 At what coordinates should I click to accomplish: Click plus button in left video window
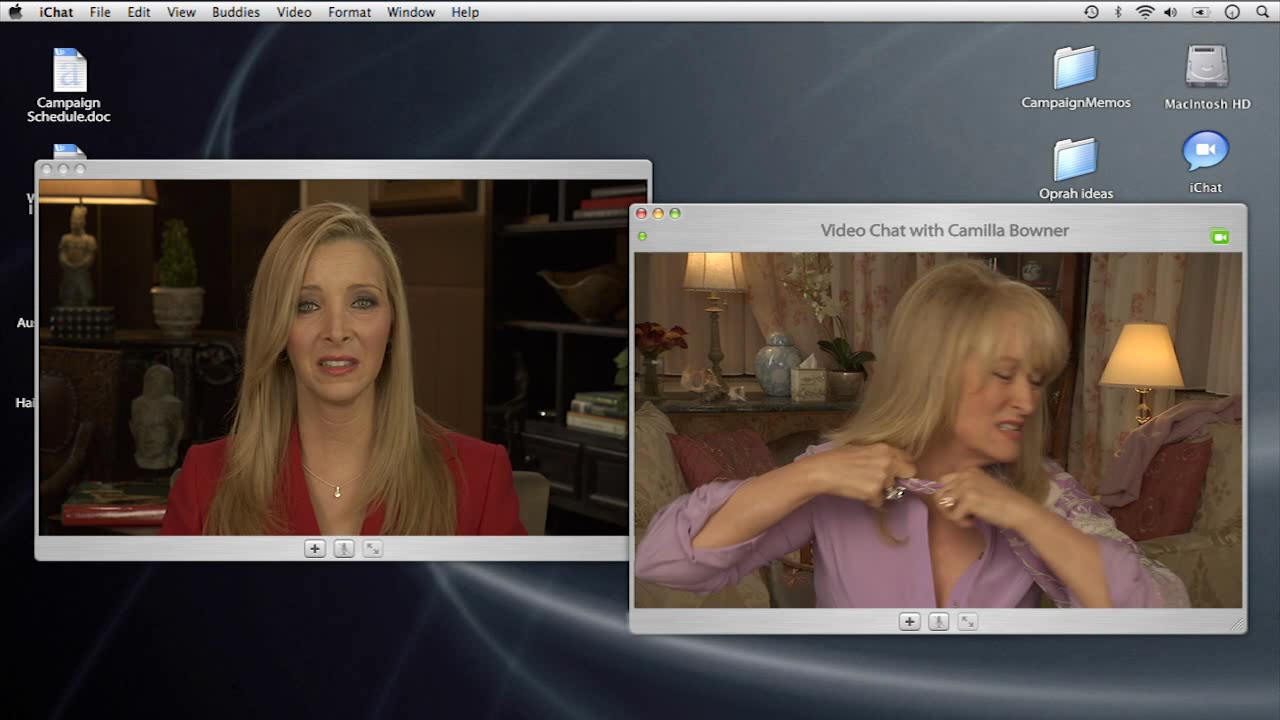[315, 549]
